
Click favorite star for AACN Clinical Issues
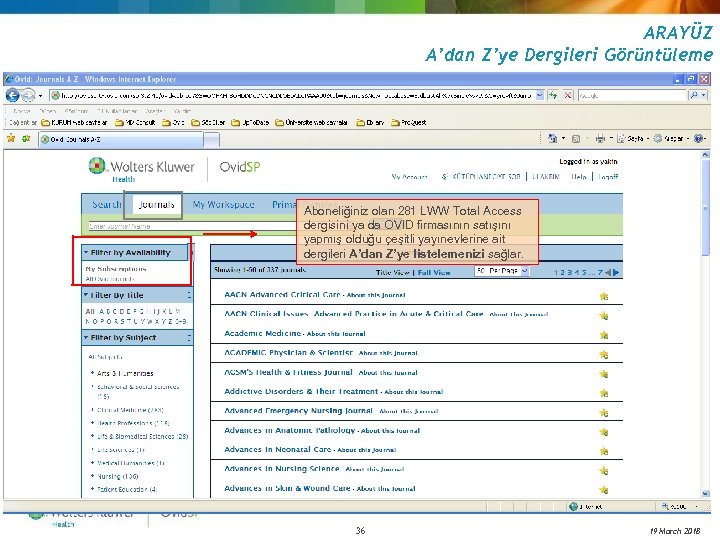(604, 316)
